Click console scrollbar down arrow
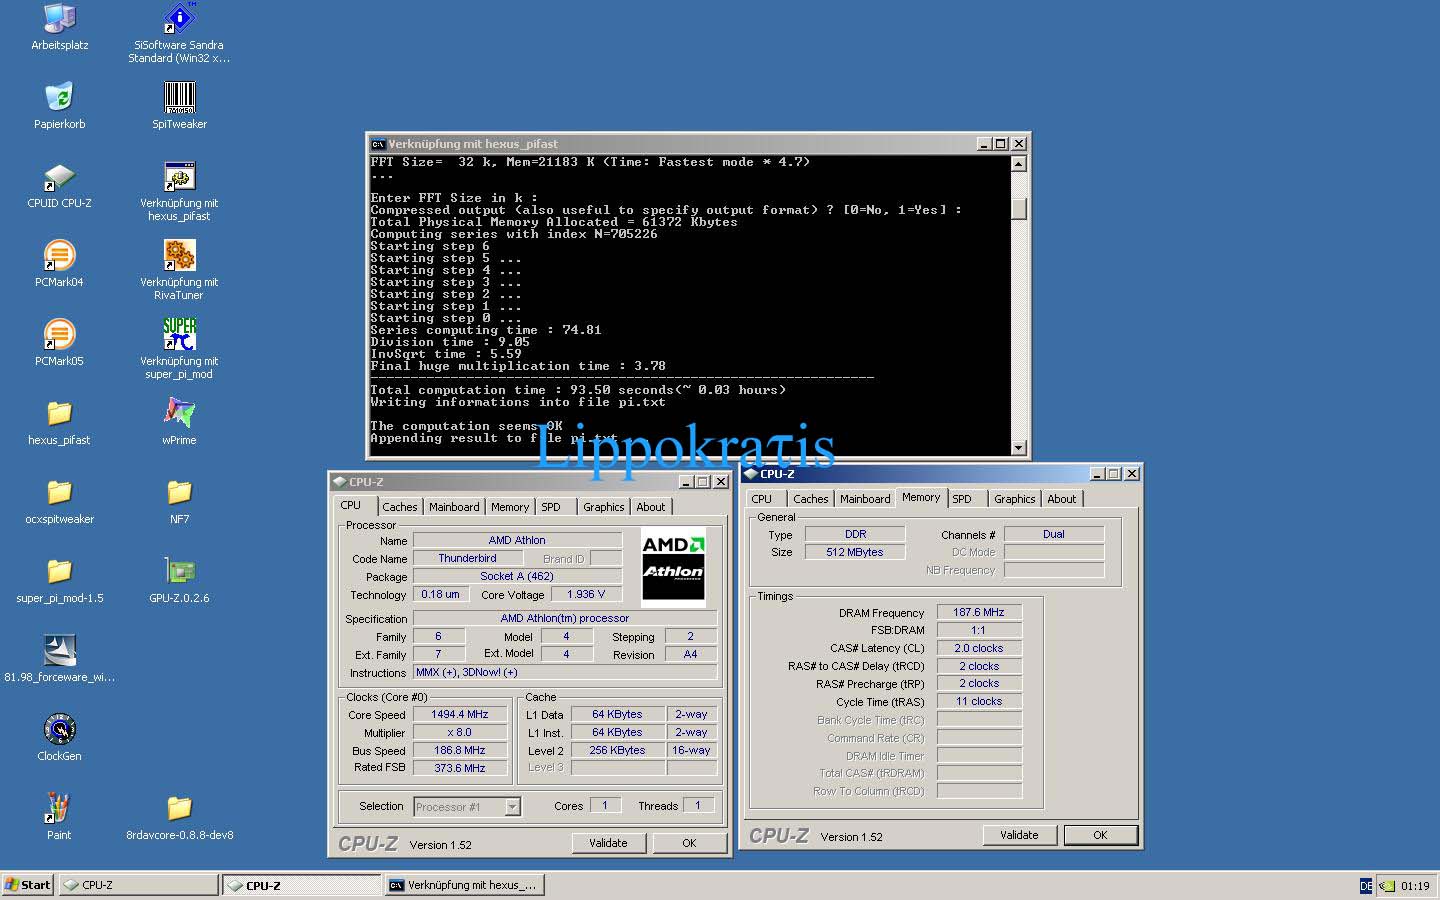Viewport: 1440px width, 900px height. pos(1019,448)
